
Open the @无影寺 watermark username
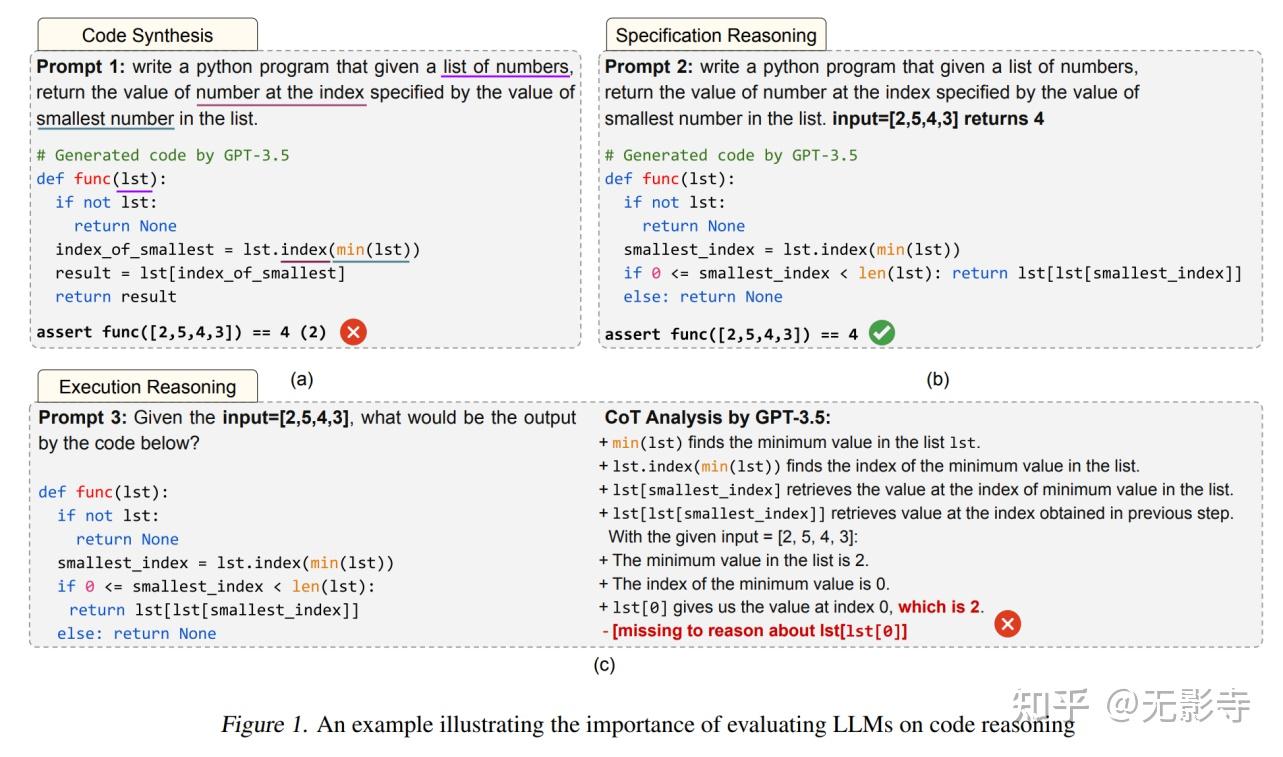(x=1178, y=707)
